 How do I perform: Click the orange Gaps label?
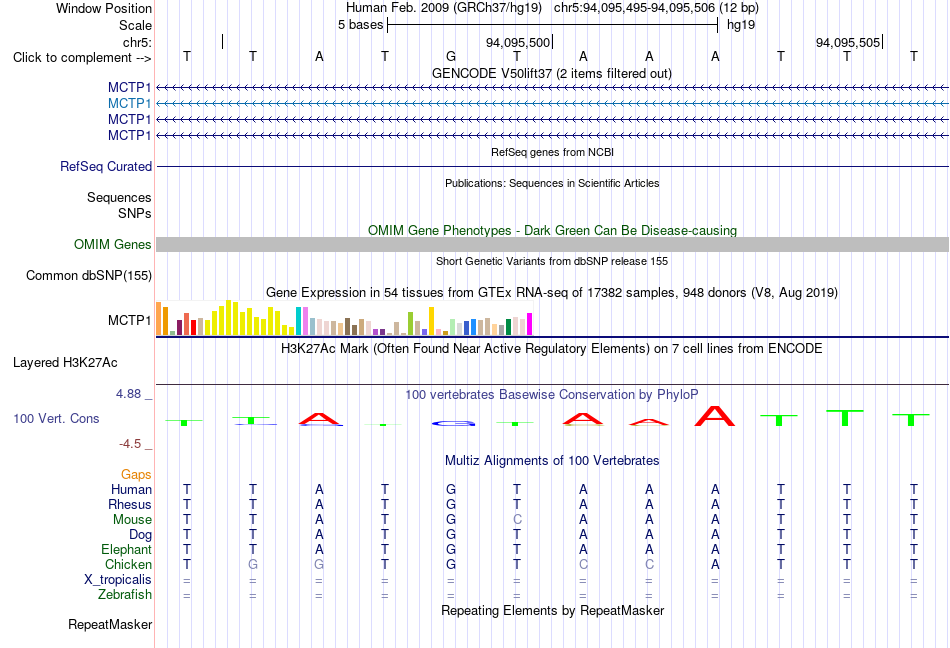click(x=136, y=475)
